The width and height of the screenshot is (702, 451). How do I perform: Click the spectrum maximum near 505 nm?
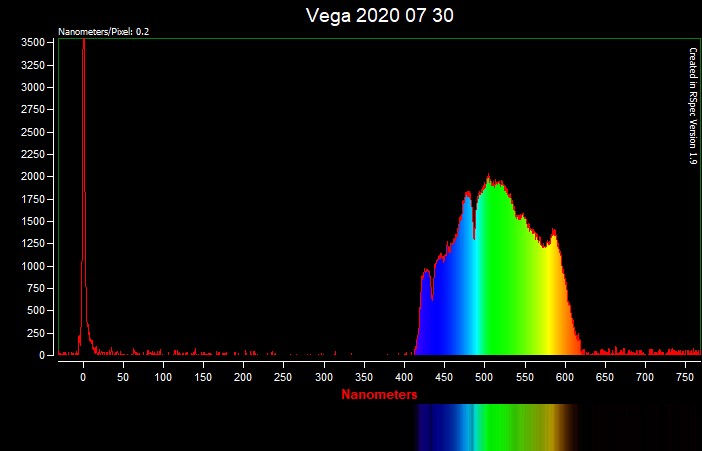click(x=489, y=182)
